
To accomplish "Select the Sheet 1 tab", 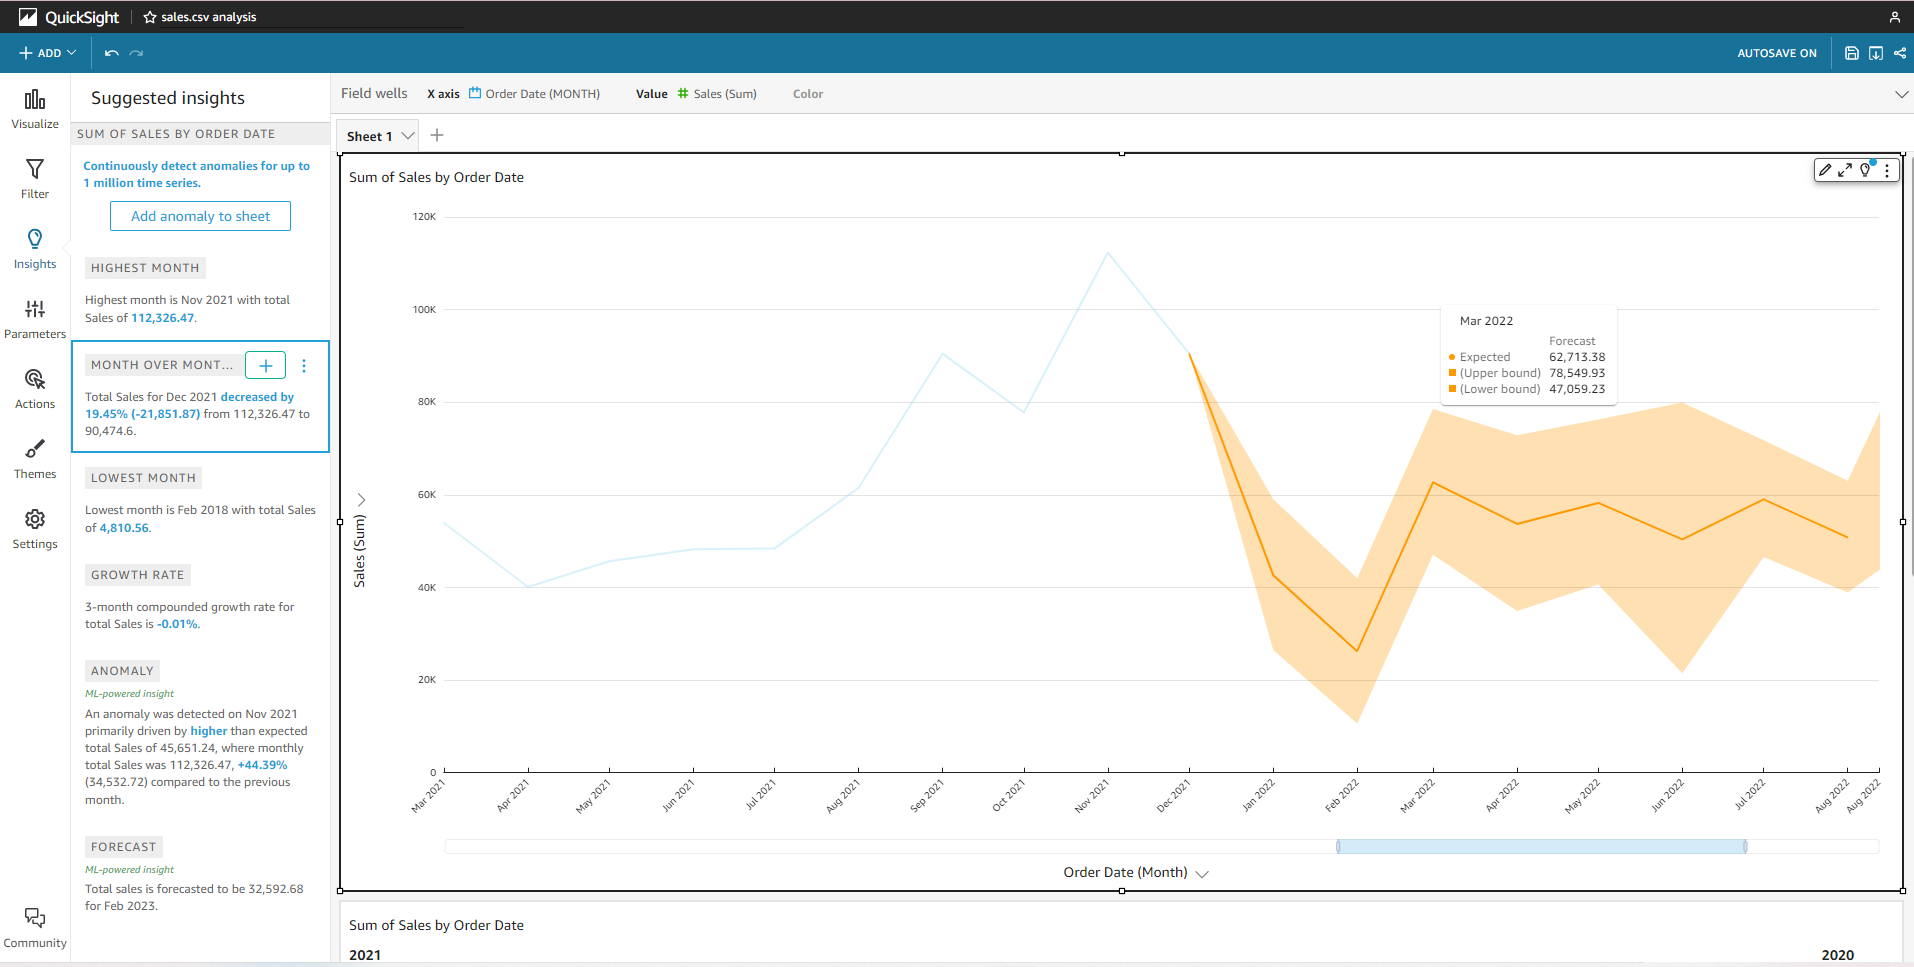I will 369,136.
